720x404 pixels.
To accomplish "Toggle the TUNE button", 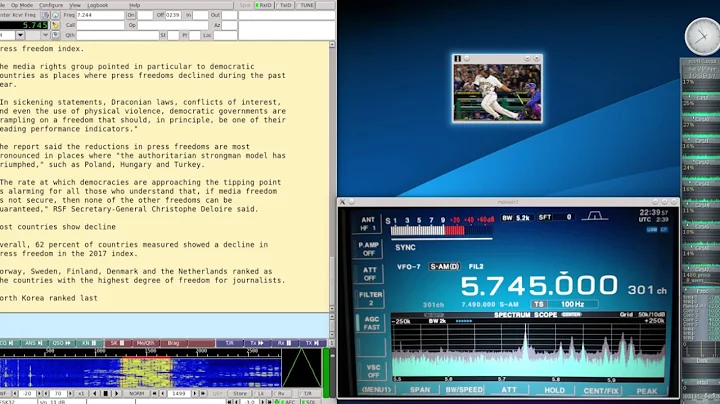I will [x=305, y=5].
